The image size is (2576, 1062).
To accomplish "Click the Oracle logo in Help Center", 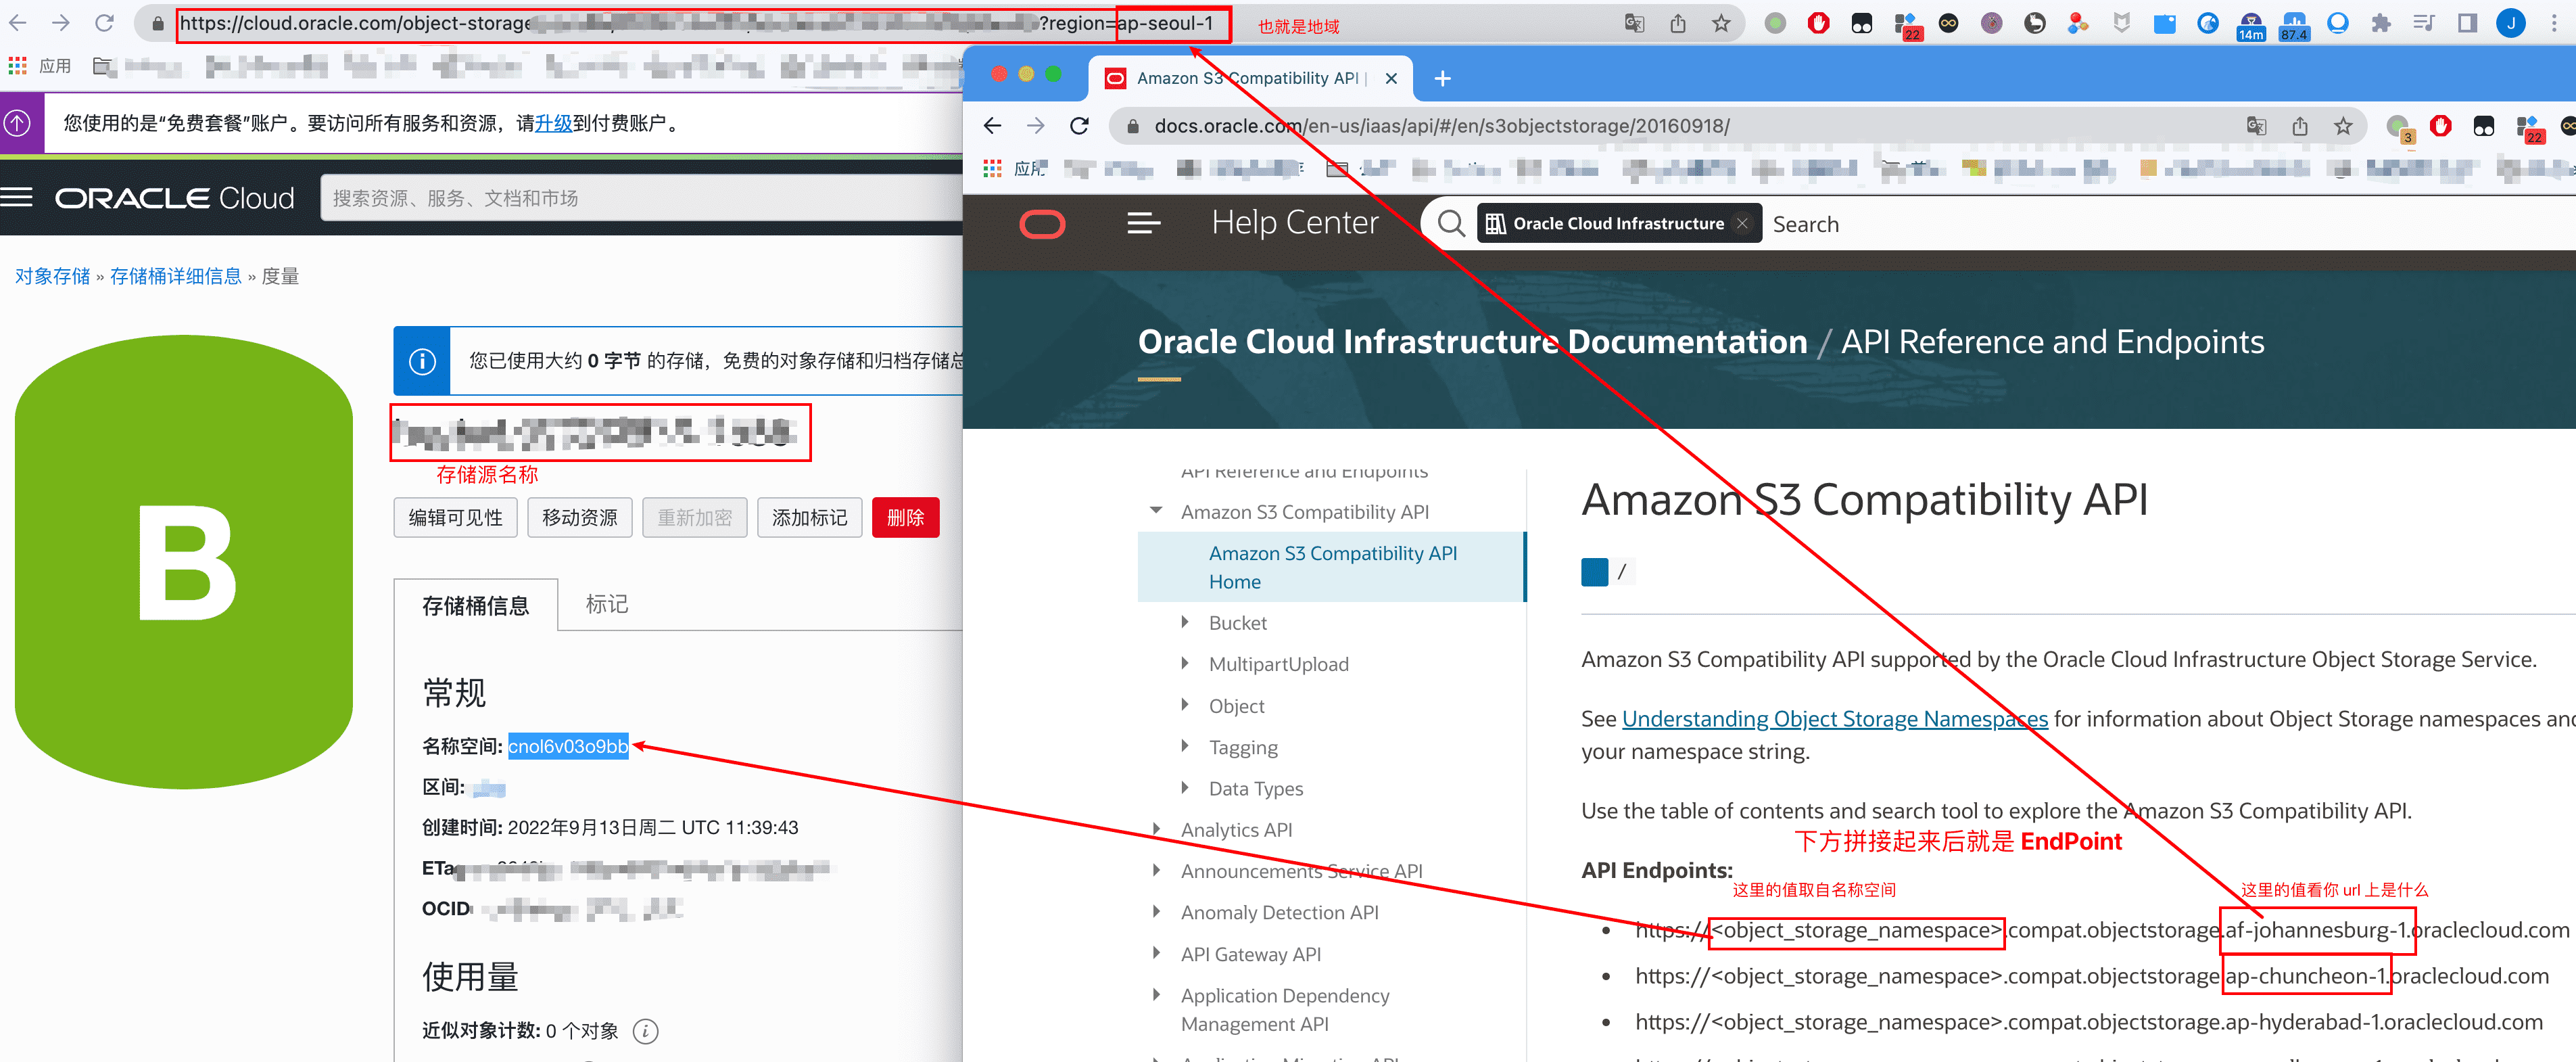I will 1041,224.
